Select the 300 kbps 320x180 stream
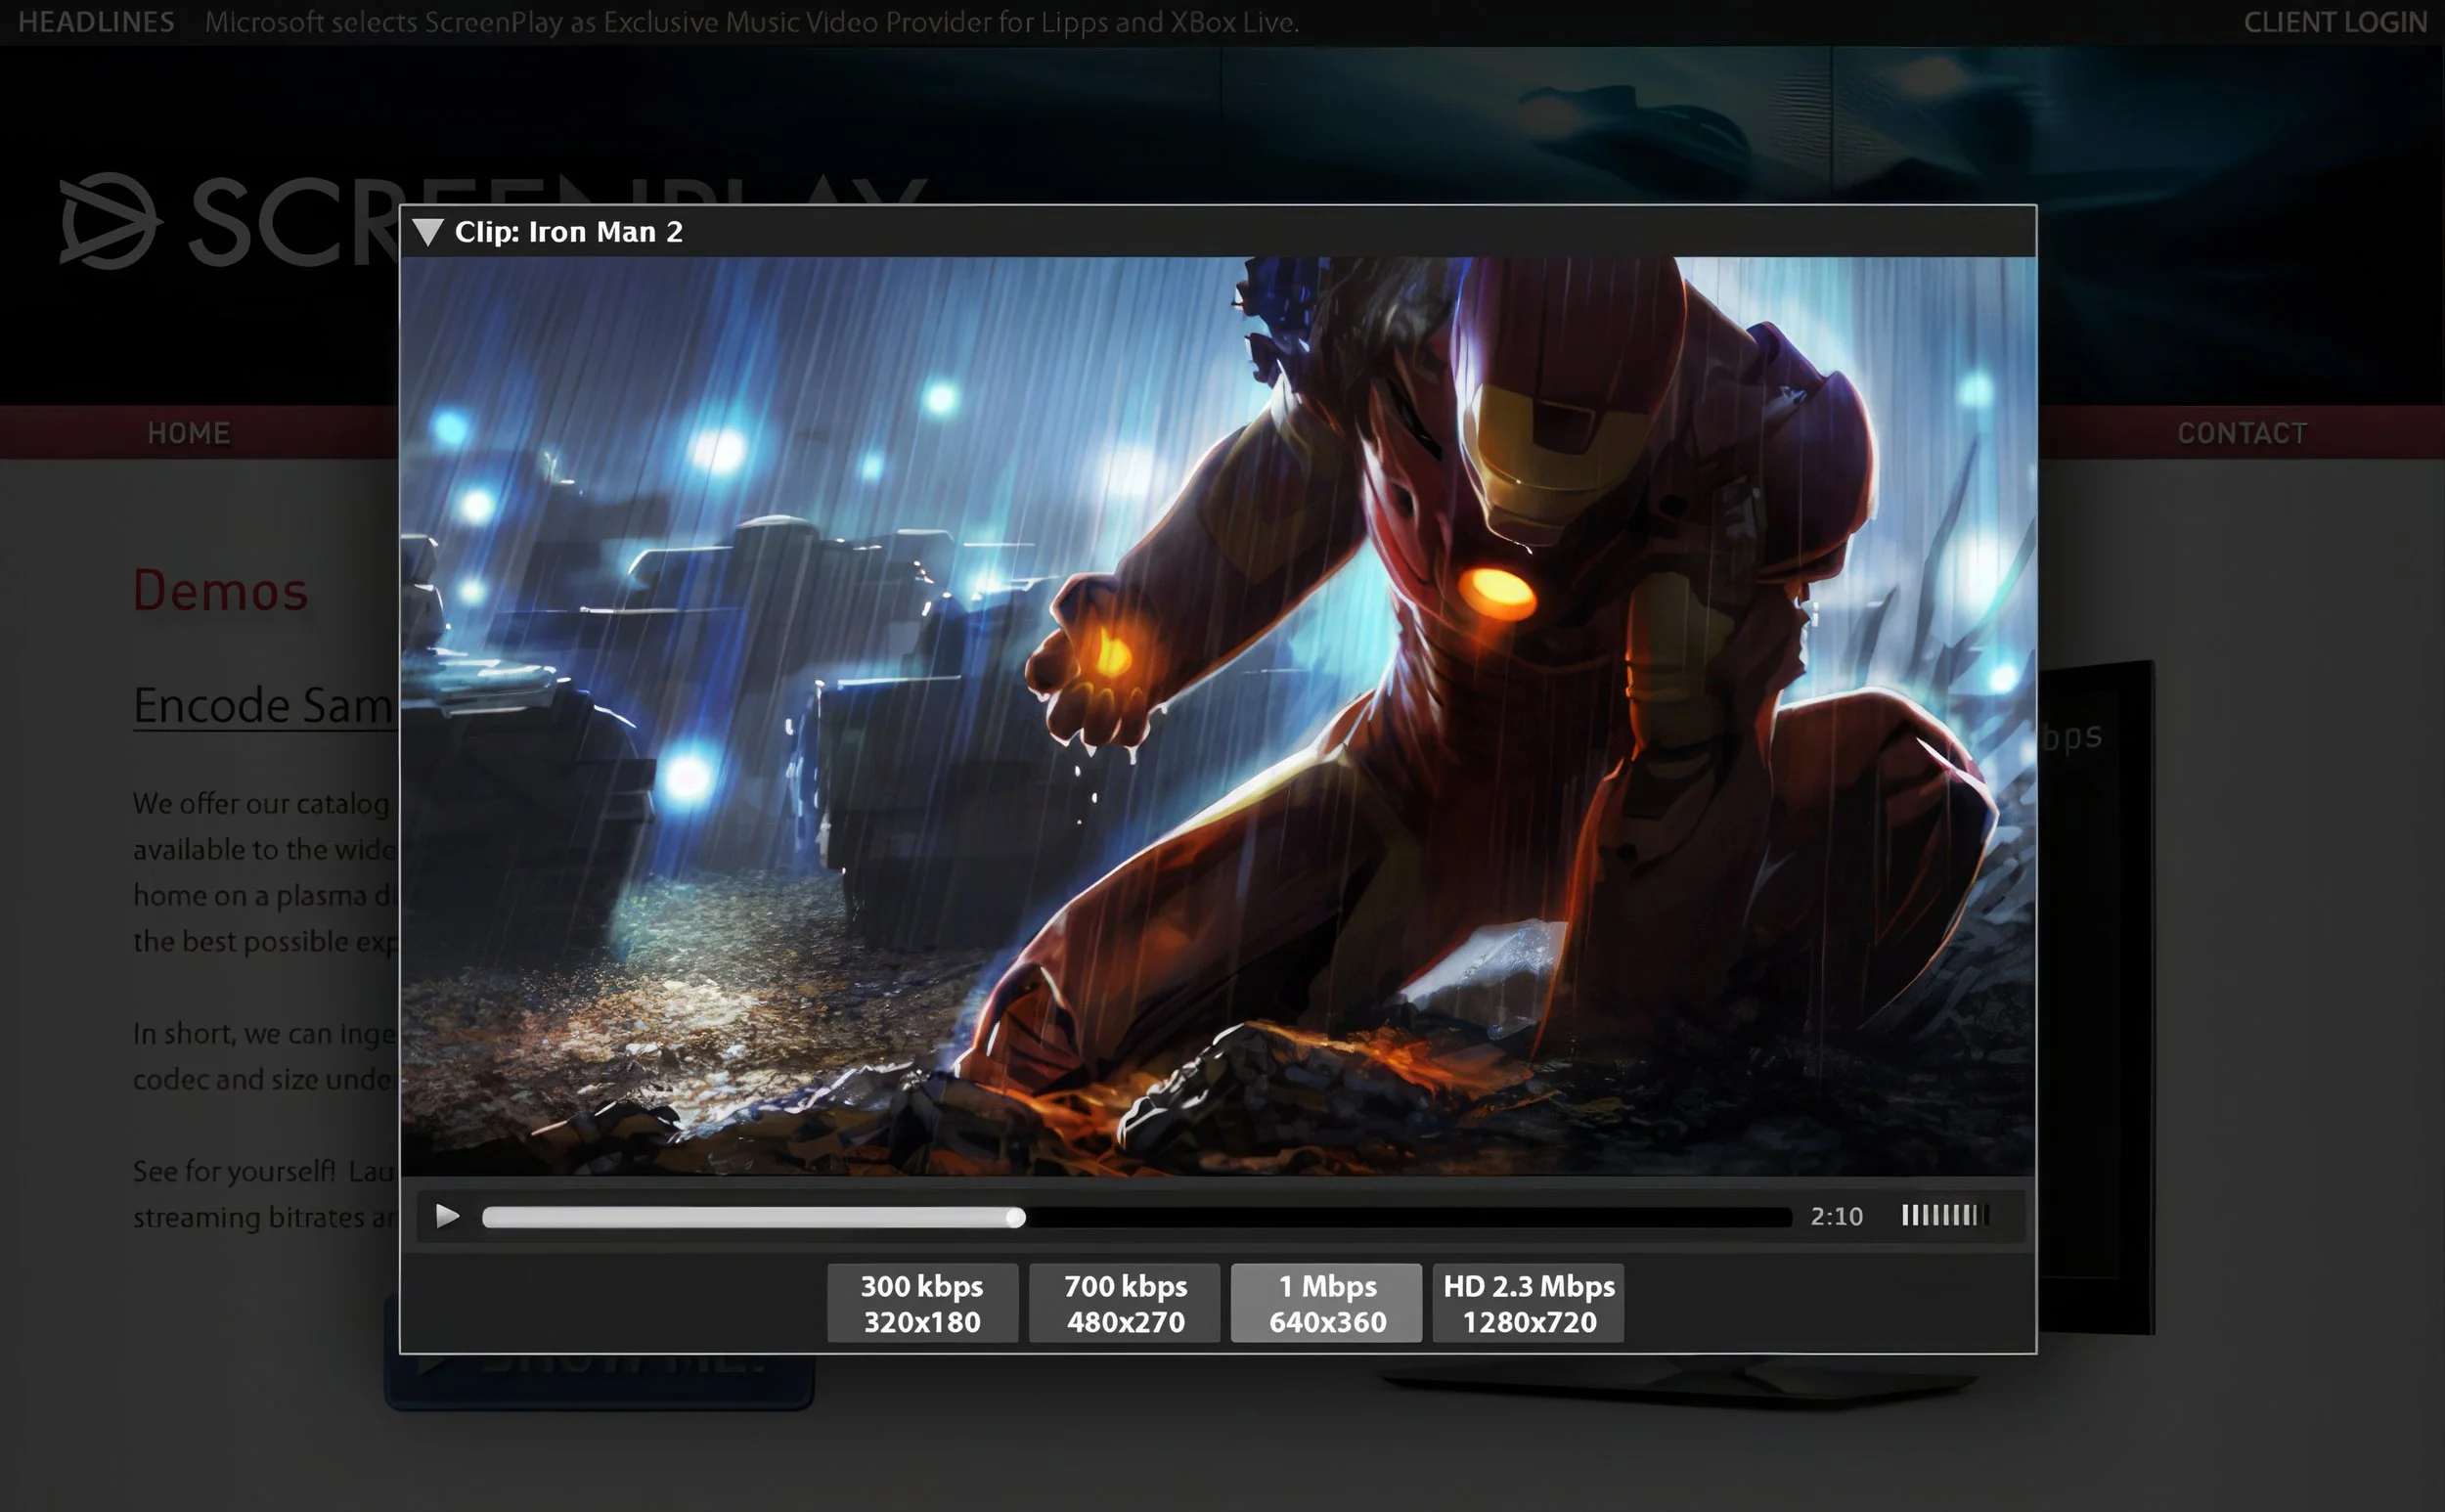This screenshot has width=2445, height=1512. pos(922,1303)
